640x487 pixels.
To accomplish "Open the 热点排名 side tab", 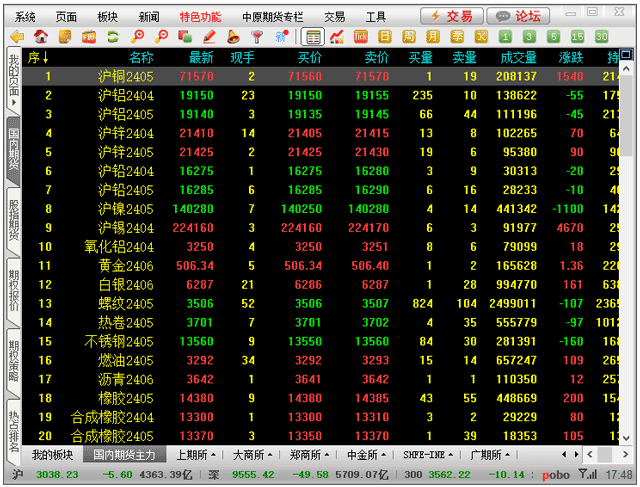I will [x=14, y=431].
